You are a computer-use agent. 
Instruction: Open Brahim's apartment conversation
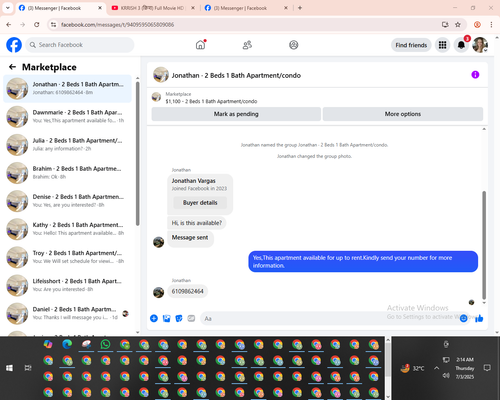coord(67,173)
